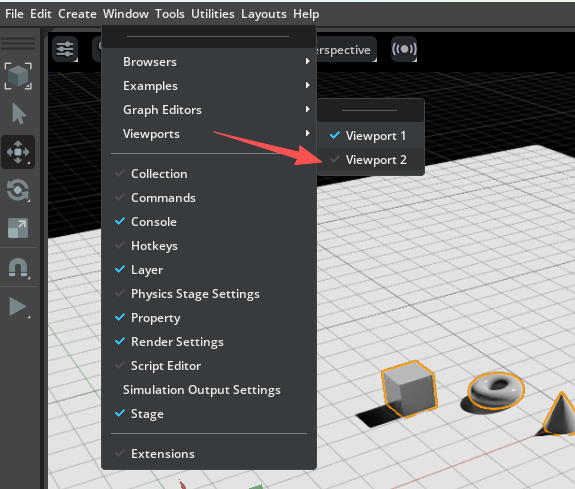Viewport: 575px width, 489px height.
Task: Expand the Viewports submenu
Action: pos(209,134)
